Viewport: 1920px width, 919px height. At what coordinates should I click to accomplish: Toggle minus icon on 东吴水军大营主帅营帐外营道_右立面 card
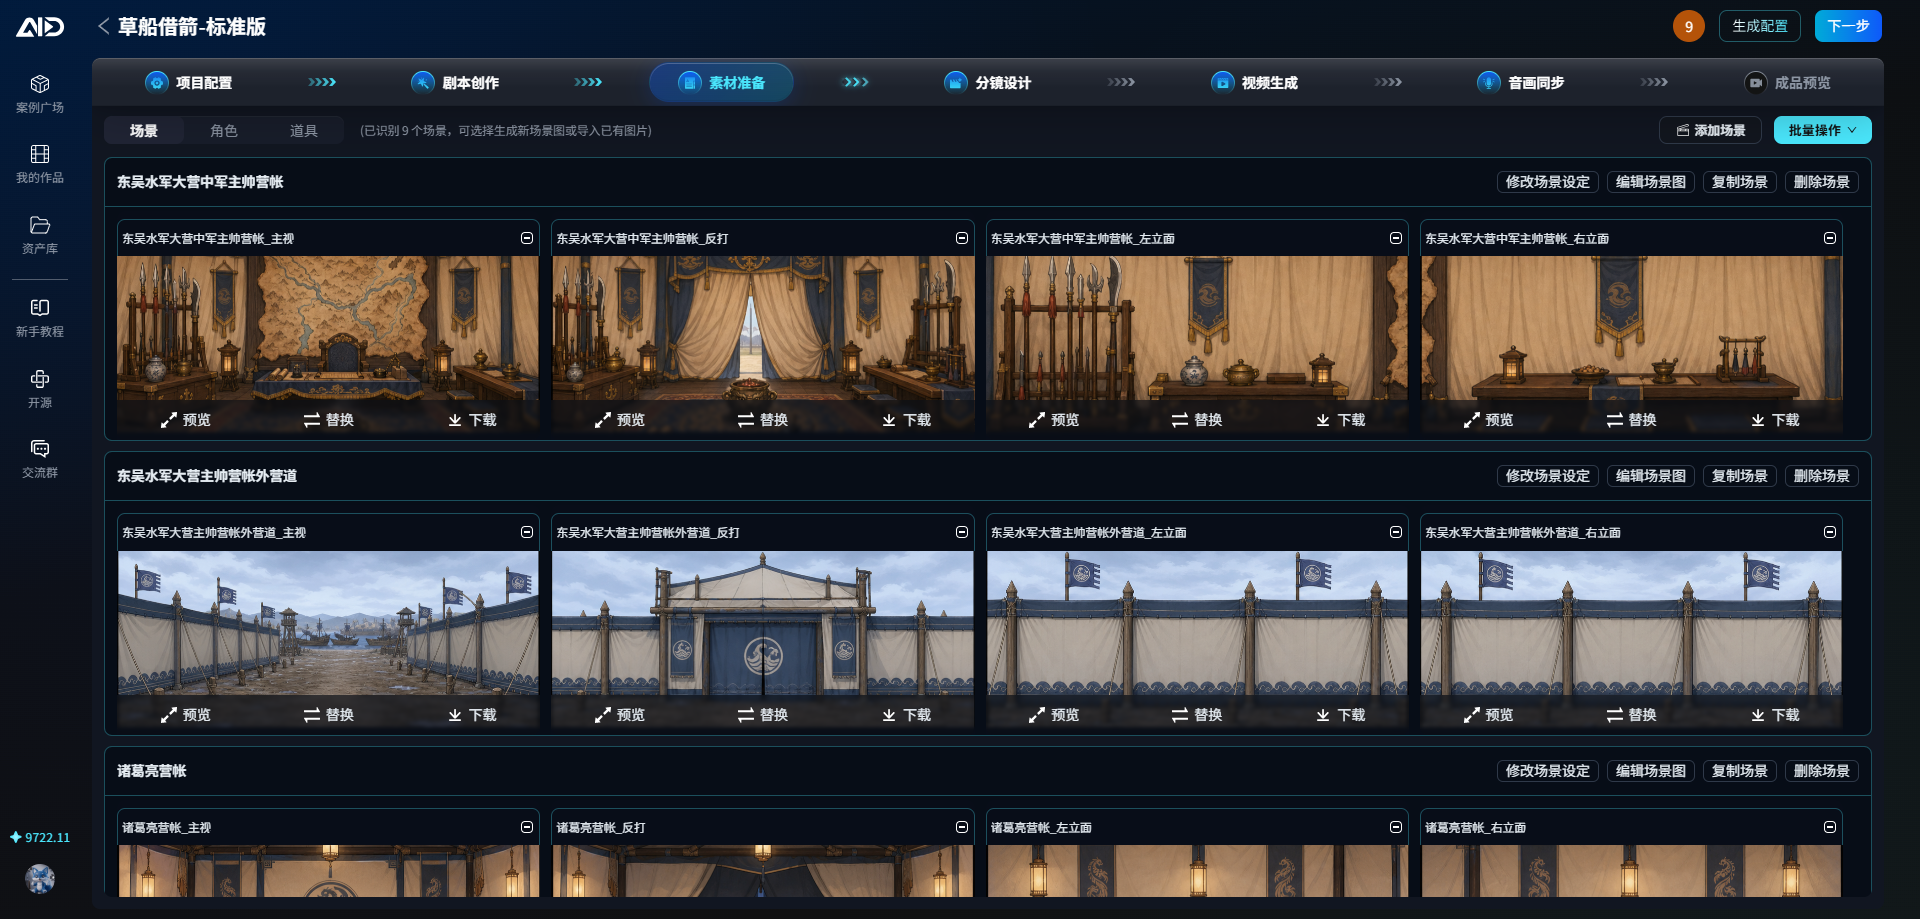point(1830,532)
